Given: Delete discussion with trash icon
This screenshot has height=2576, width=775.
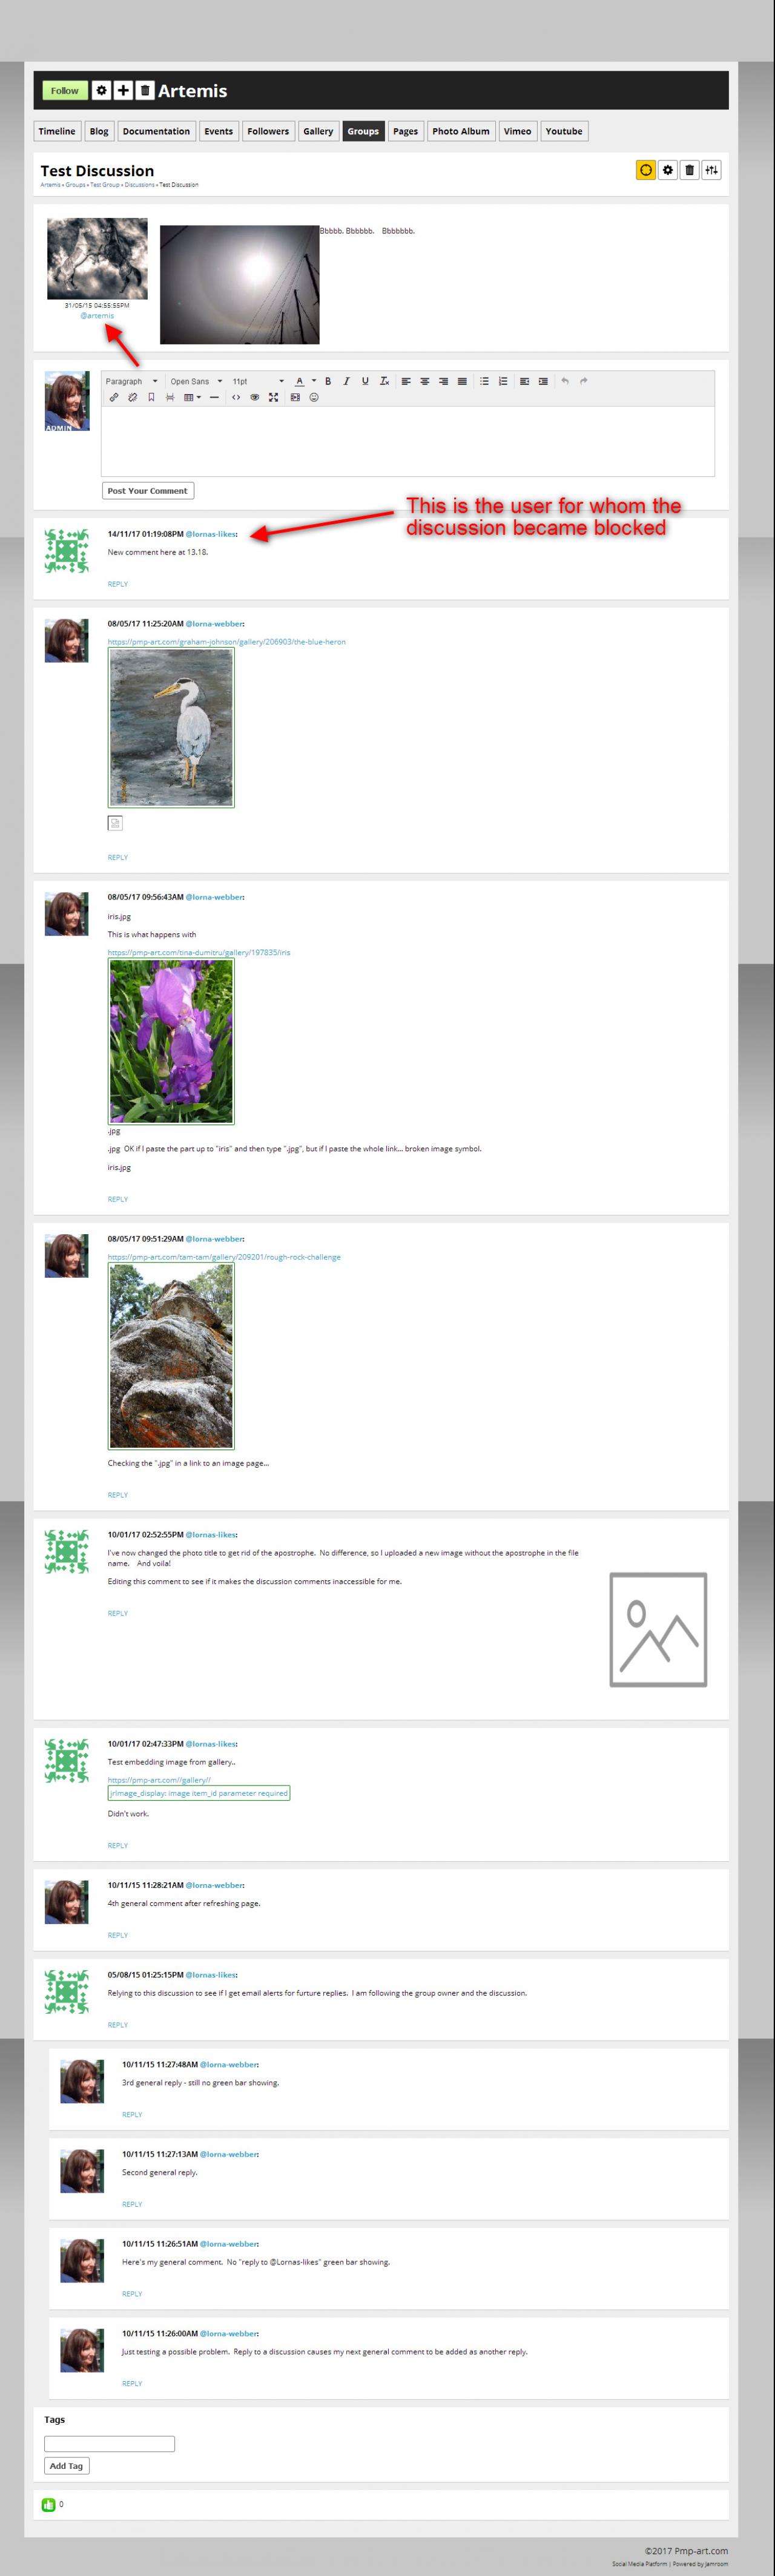Looking at the screenshot, I should point(689,170).
